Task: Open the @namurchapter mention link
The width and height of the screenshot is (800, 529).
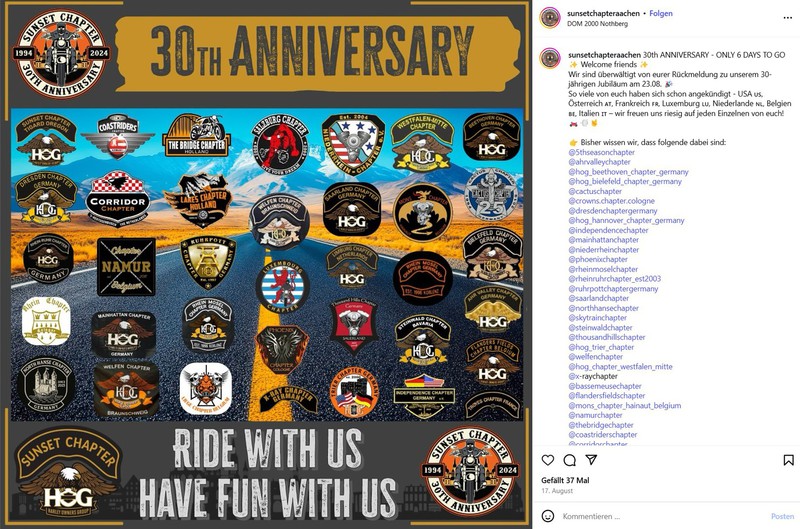Action: click(596, 415)
